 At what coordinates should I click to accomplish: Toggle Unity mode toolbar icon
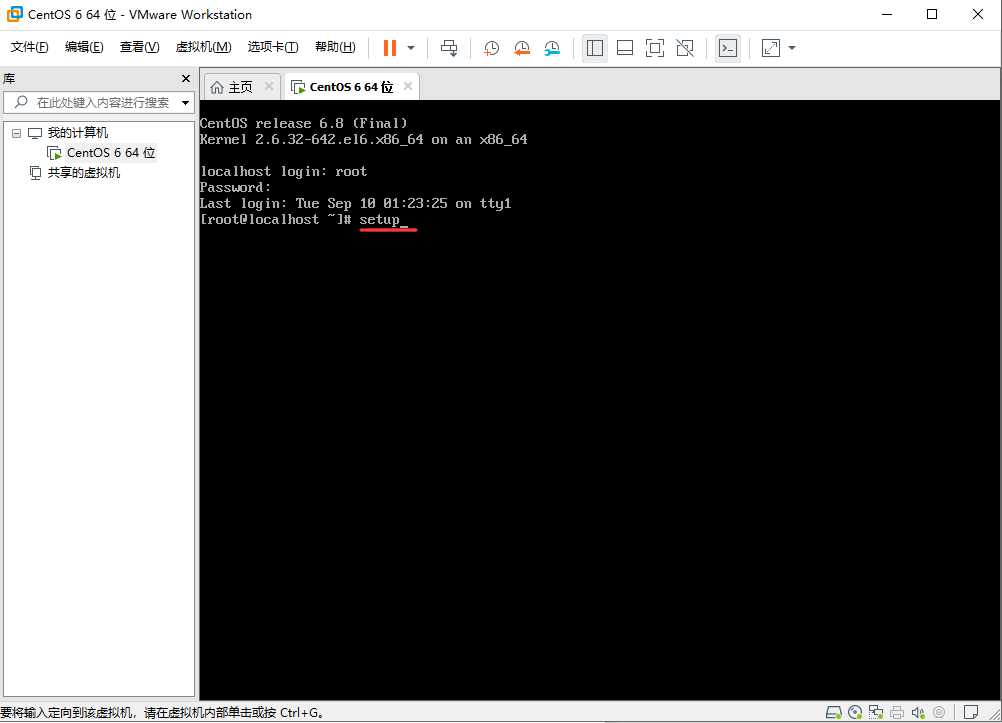click(x=685, y=48)
